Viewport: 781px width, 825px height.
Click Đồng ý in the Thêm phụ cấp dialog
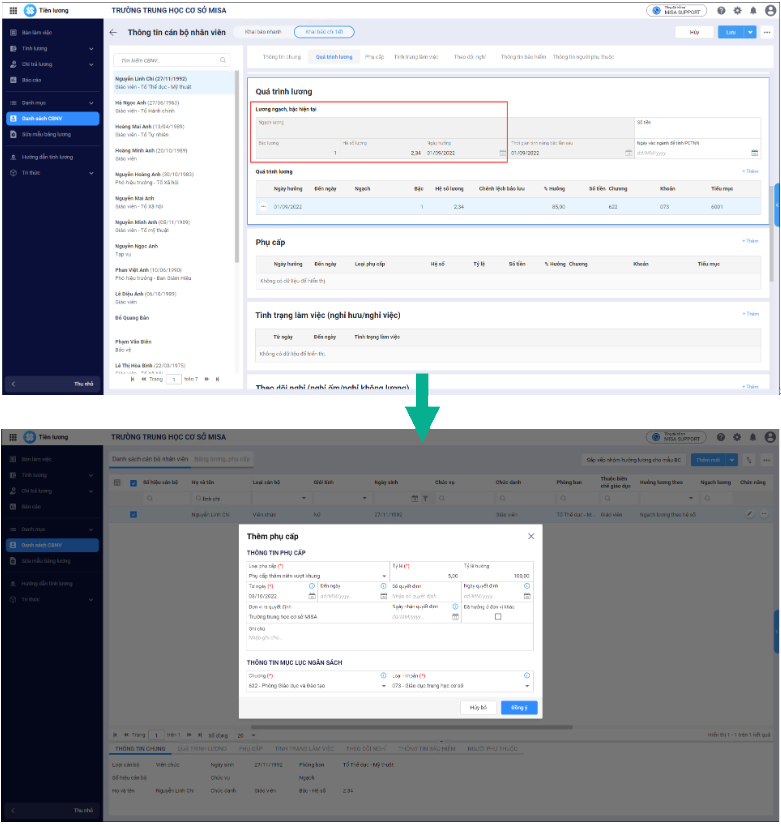point(519,708)
